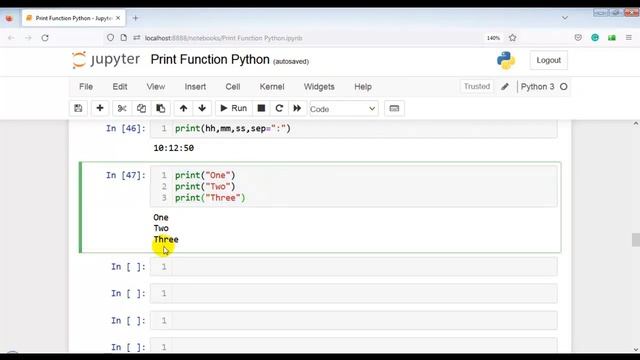Open the Edit menu
Viewport: 640px width, 360px height.
pos(120,87)
